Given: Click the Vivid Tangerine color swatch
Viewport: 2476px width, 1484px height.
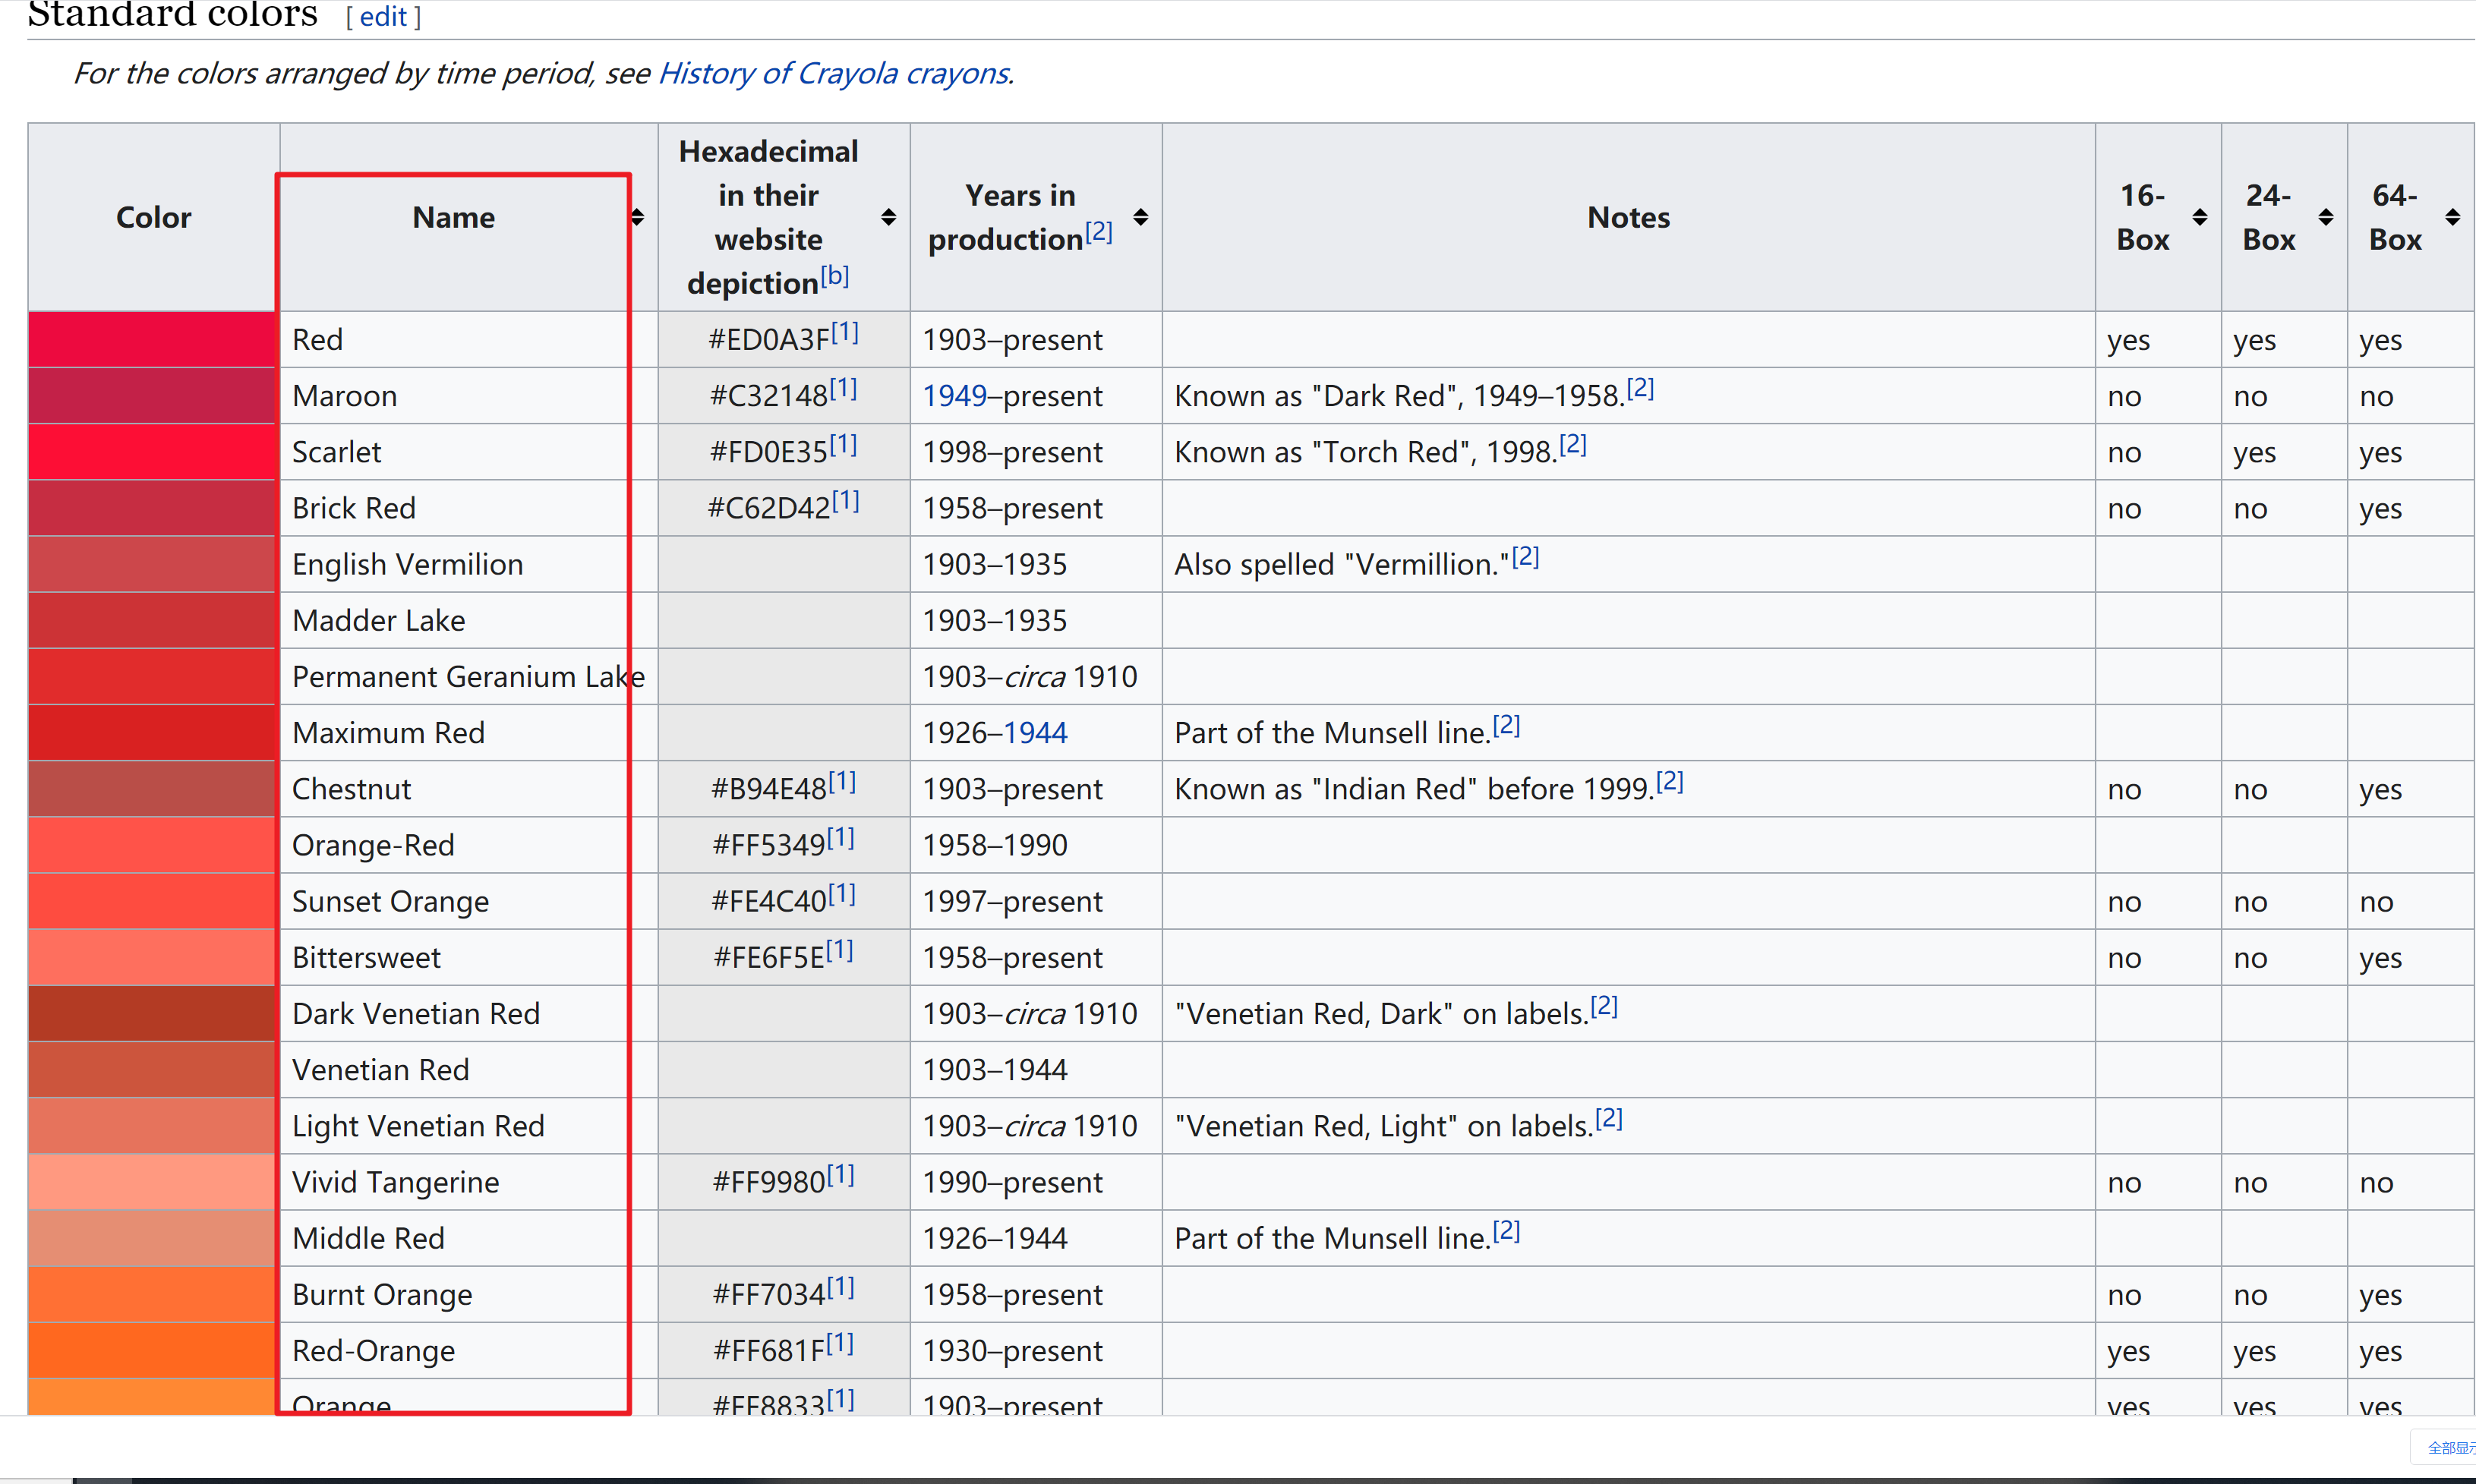Looking at the screenshot, I should click(x=152, y=1182).
